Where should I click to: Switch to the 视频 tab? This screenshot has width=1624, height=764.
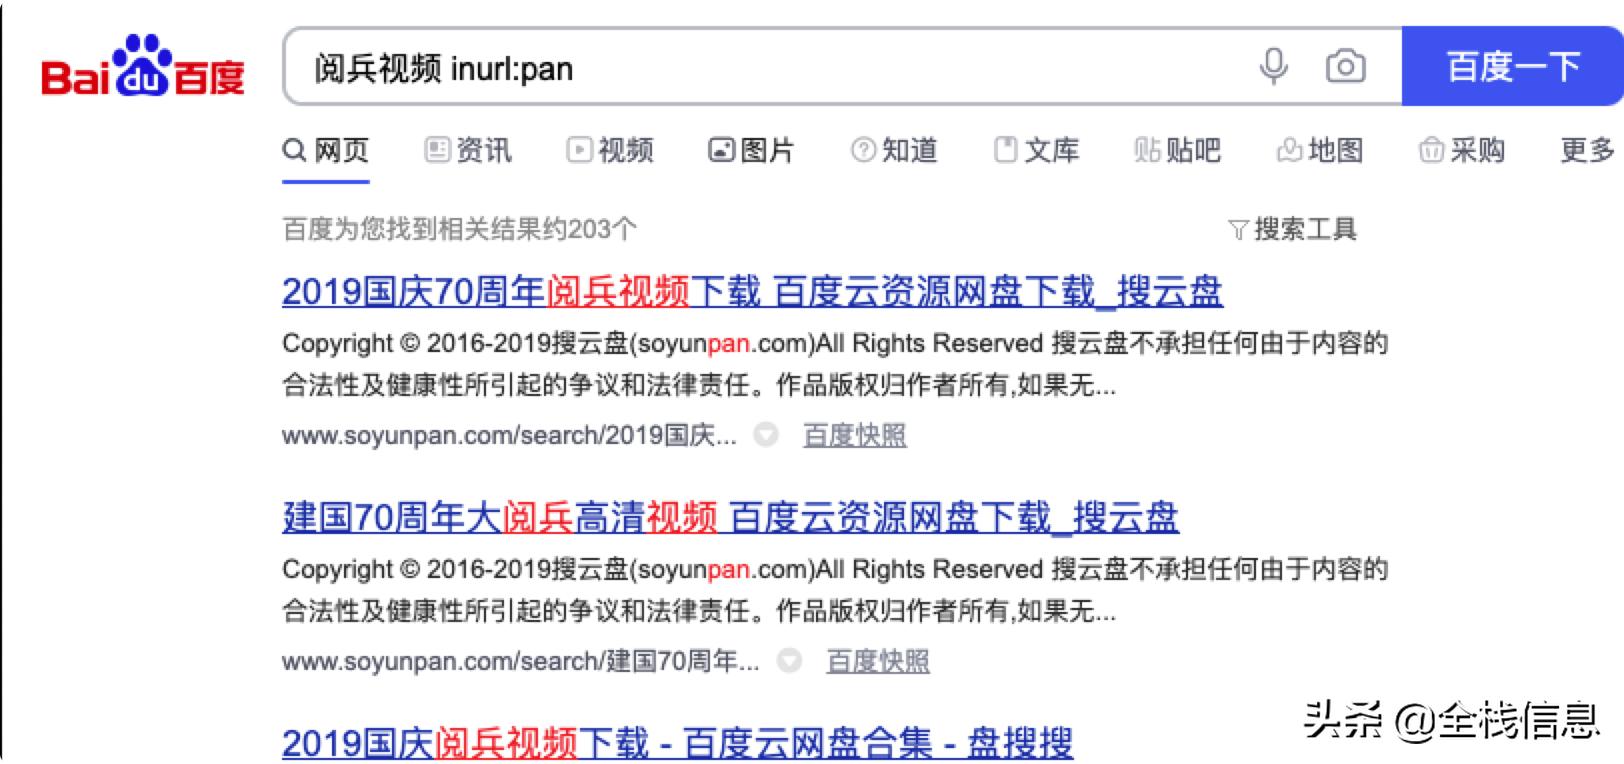click(x=610, y=151)
